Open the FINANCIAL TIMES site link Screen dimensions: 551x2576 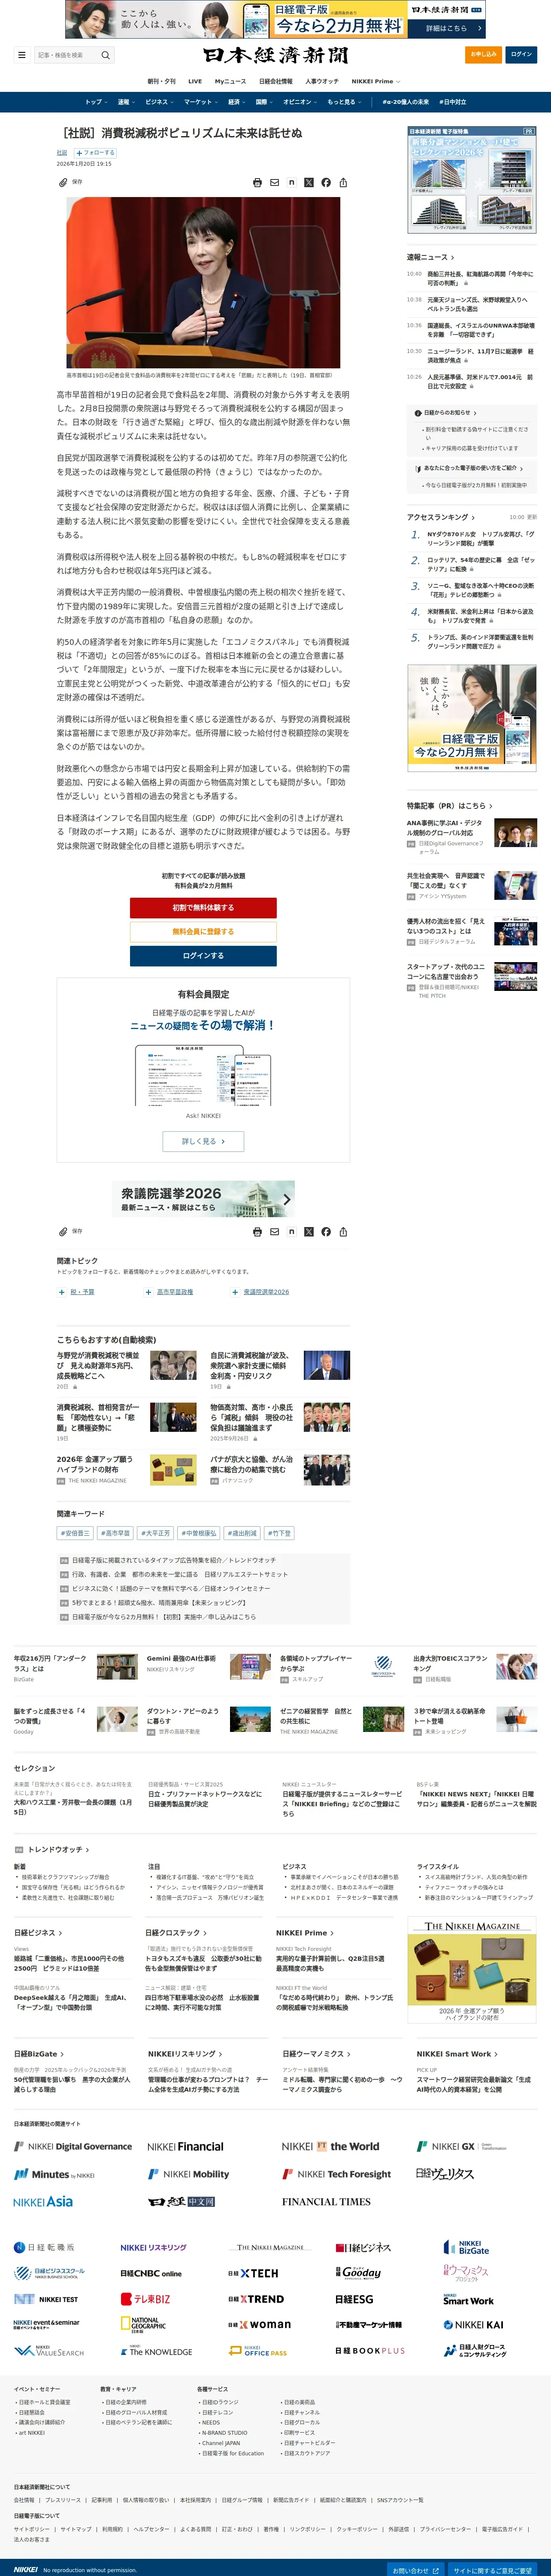click(326, 2201)
